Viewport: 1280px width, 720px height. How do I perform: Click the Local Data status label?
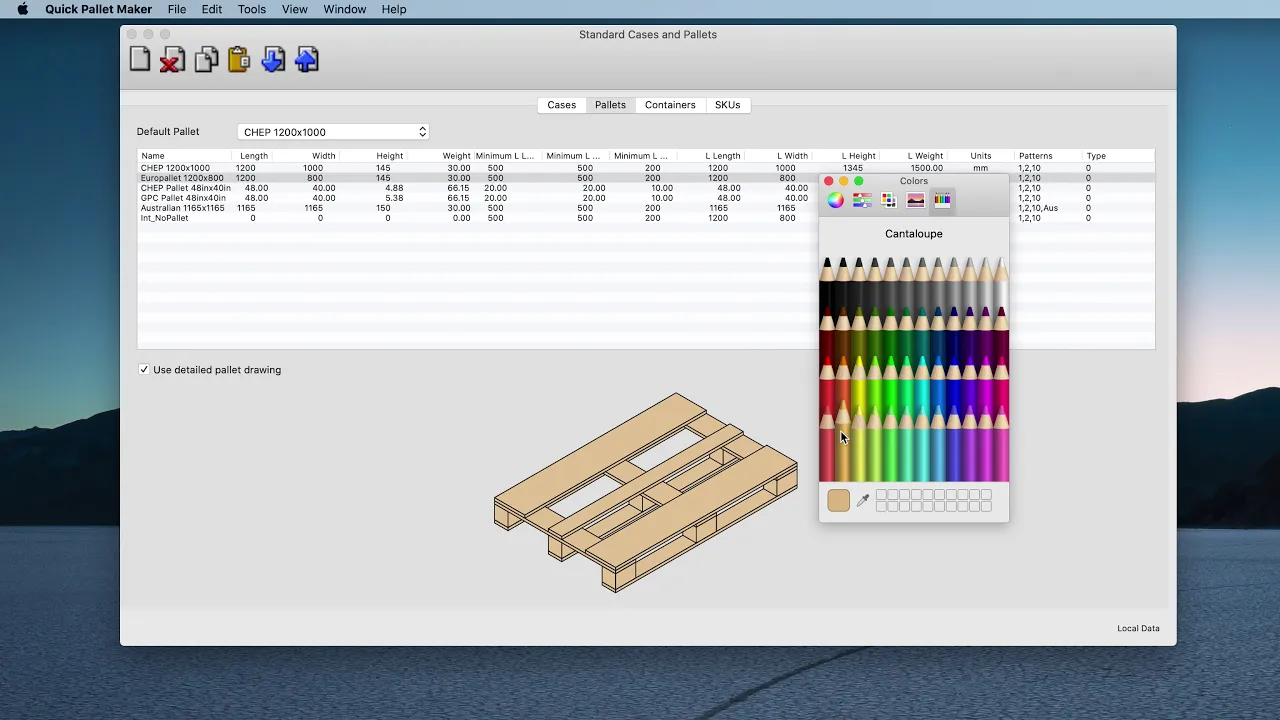pos(1138,629)
